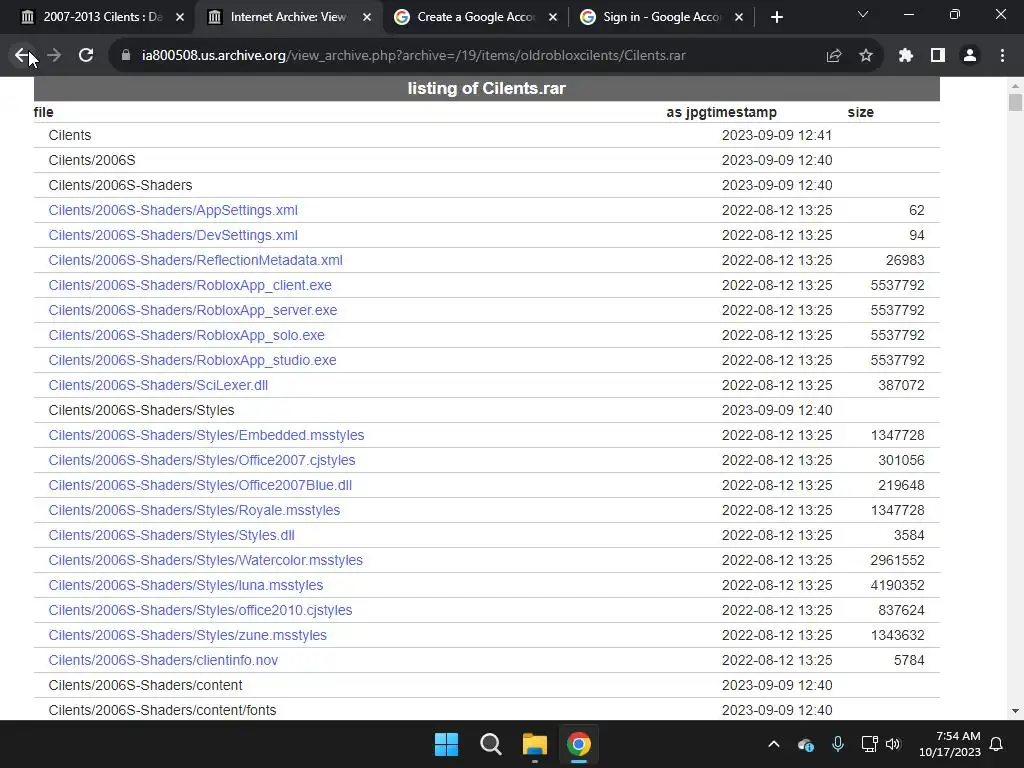This screenshot has height=768, width=1024.
Task: Go back using the browser back arrow
Action: click(x=22, y=56)
